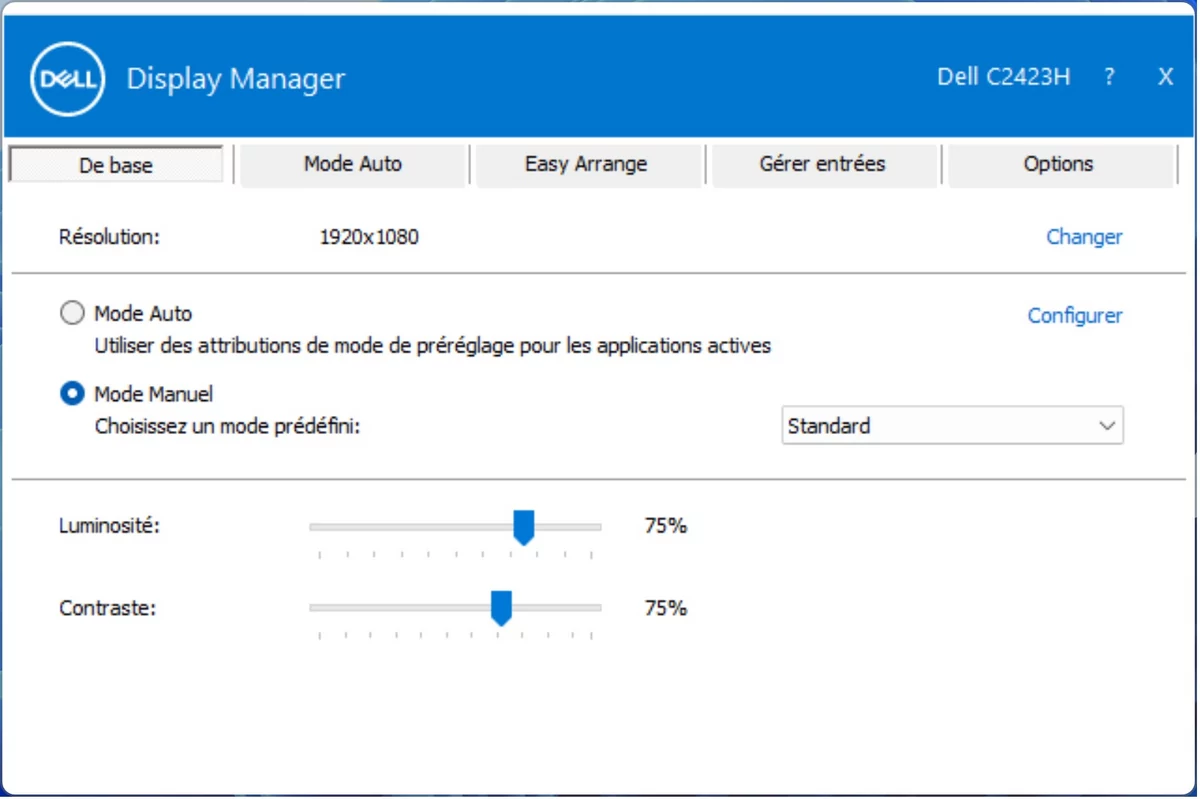Viewport: 1200px width, 799px height.
Task: Click the Dell logo icon
Action: [x=68, y=79]
